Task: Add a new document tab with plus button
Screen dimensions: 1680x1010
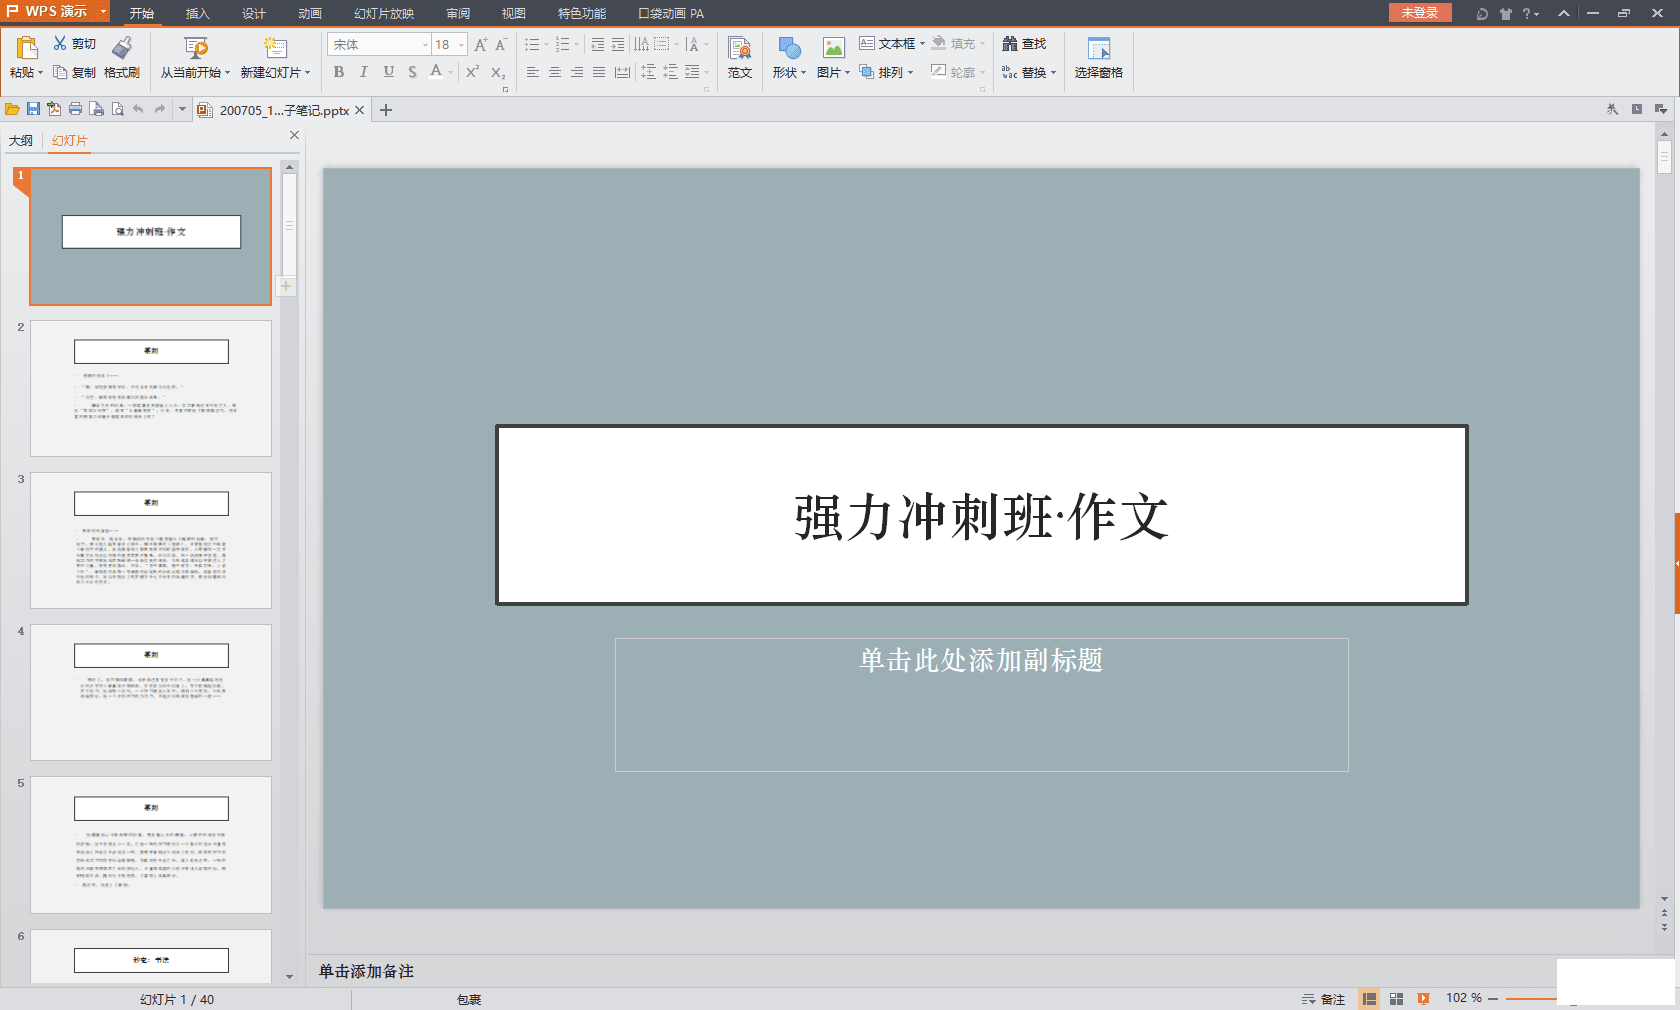Action: coord(386,110)
